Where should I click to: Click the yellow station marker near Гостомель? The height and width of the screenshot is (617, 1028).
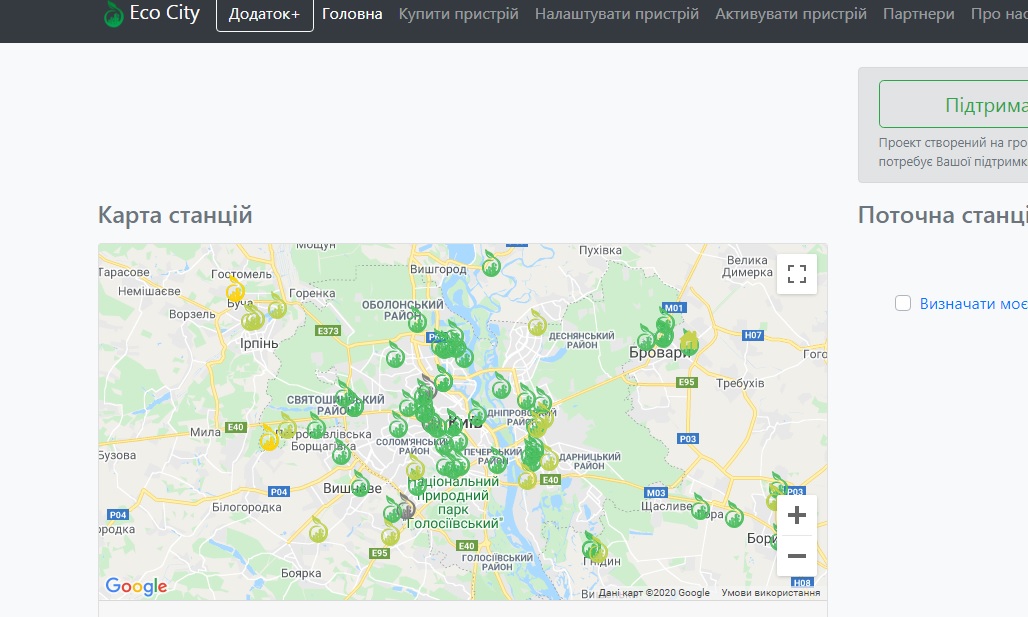[x=236, y=291]
